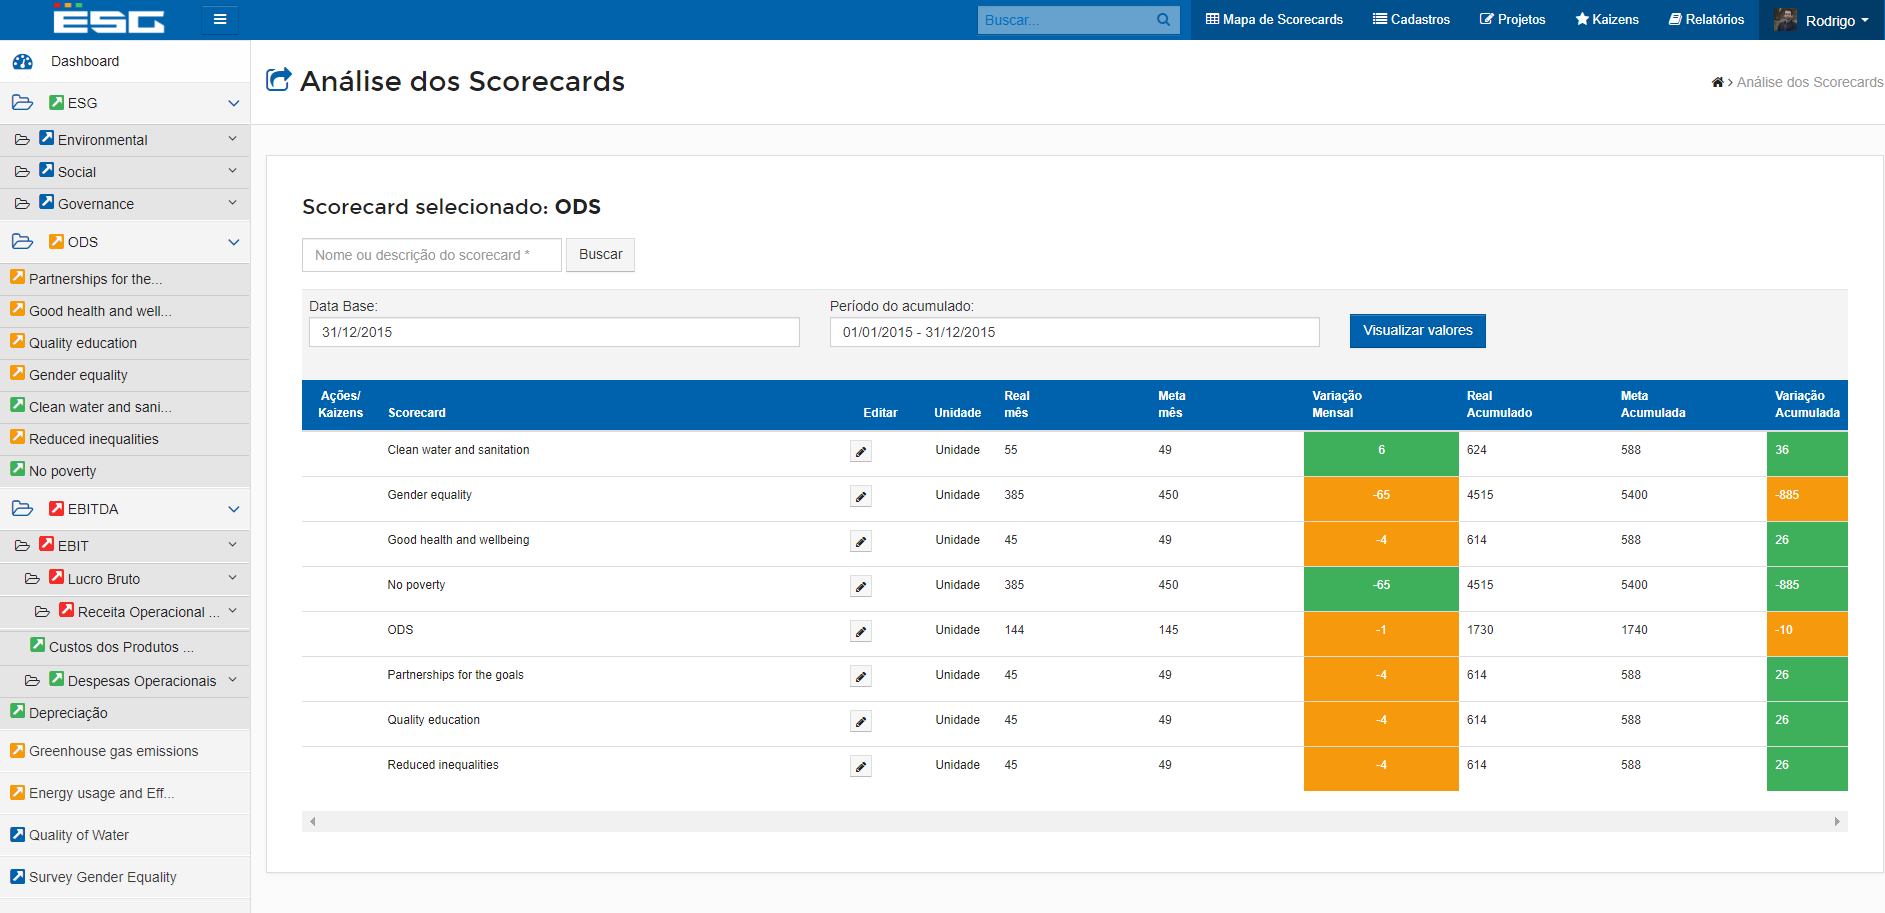
Task: Open the Projetos menu
Action: [x=1512, y=19]
